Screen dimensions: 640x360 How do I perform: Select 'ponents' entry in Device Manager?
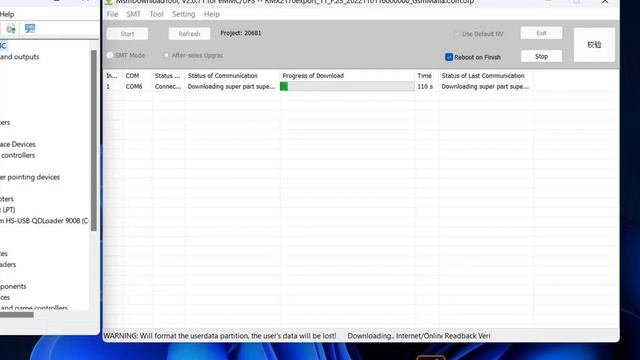coord(13,287)
